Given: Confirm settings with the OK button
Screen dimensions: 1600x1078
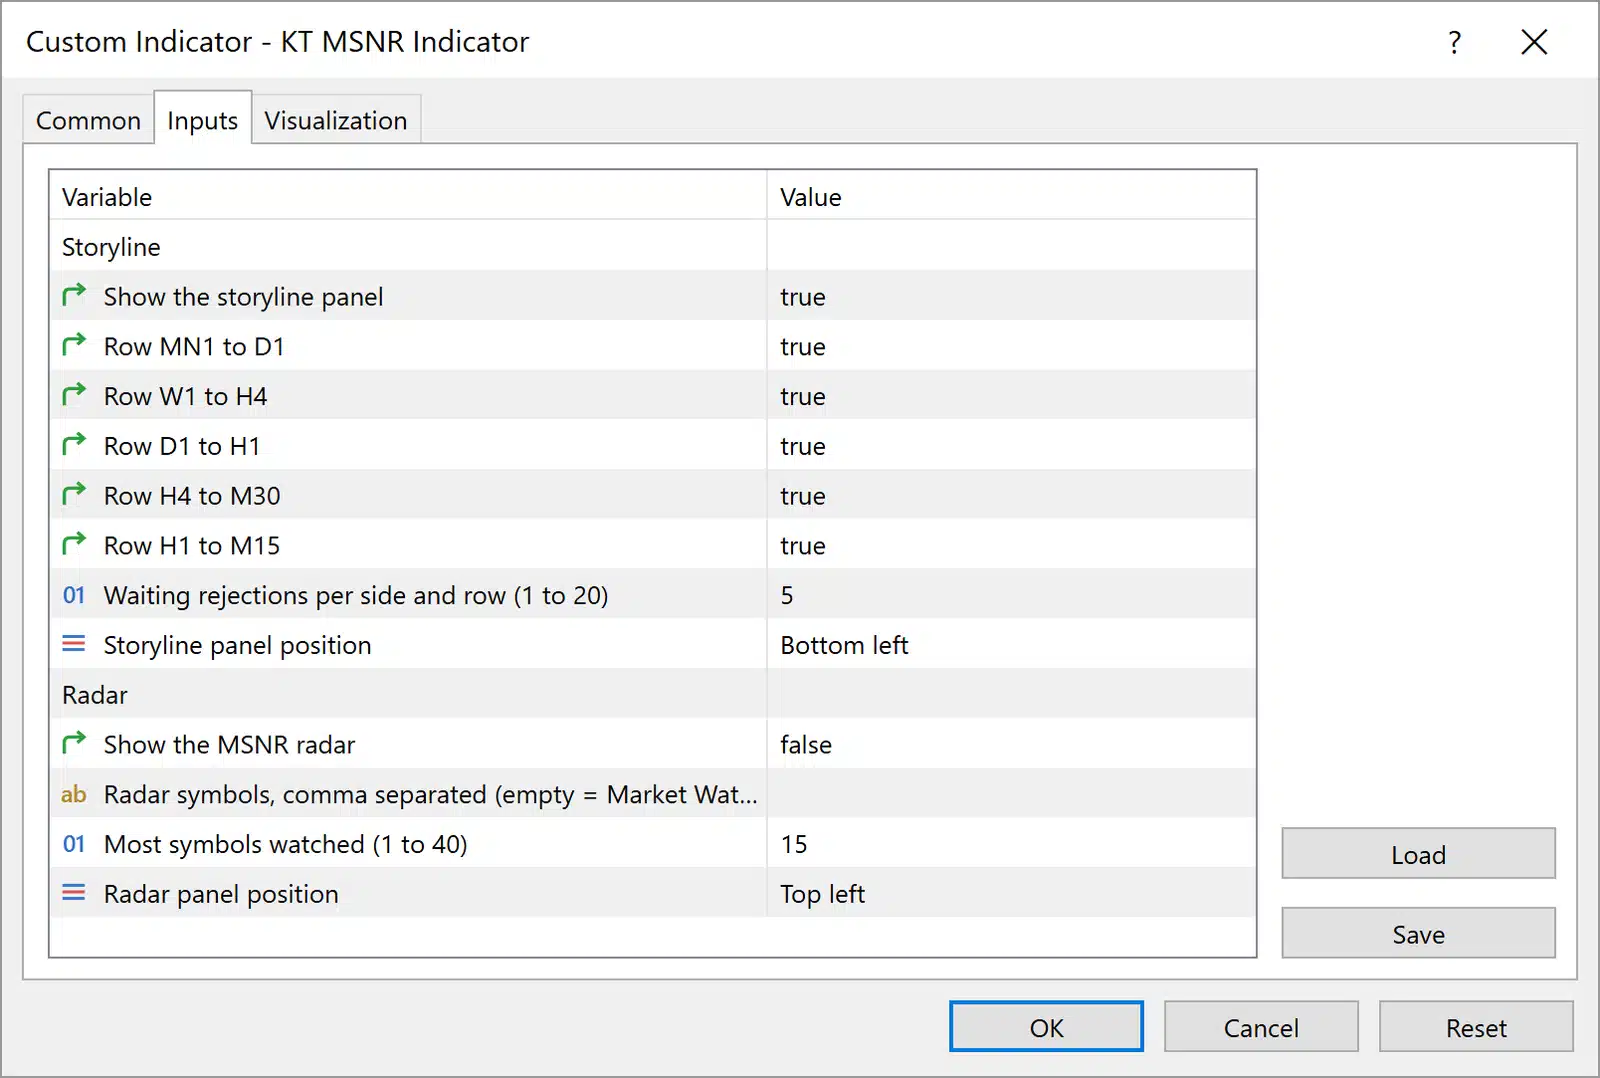Looking at the screenshot, I should coord(1046,1027).
